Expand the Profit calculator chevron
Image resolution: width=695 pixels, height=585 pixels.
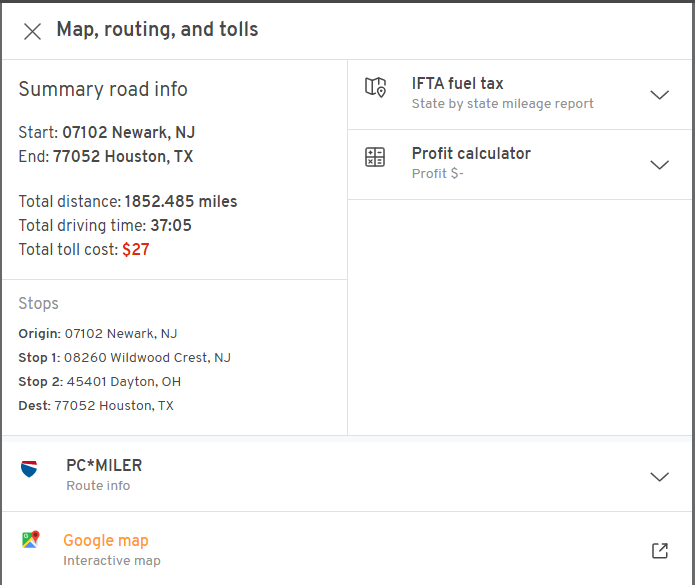(659, 165)
